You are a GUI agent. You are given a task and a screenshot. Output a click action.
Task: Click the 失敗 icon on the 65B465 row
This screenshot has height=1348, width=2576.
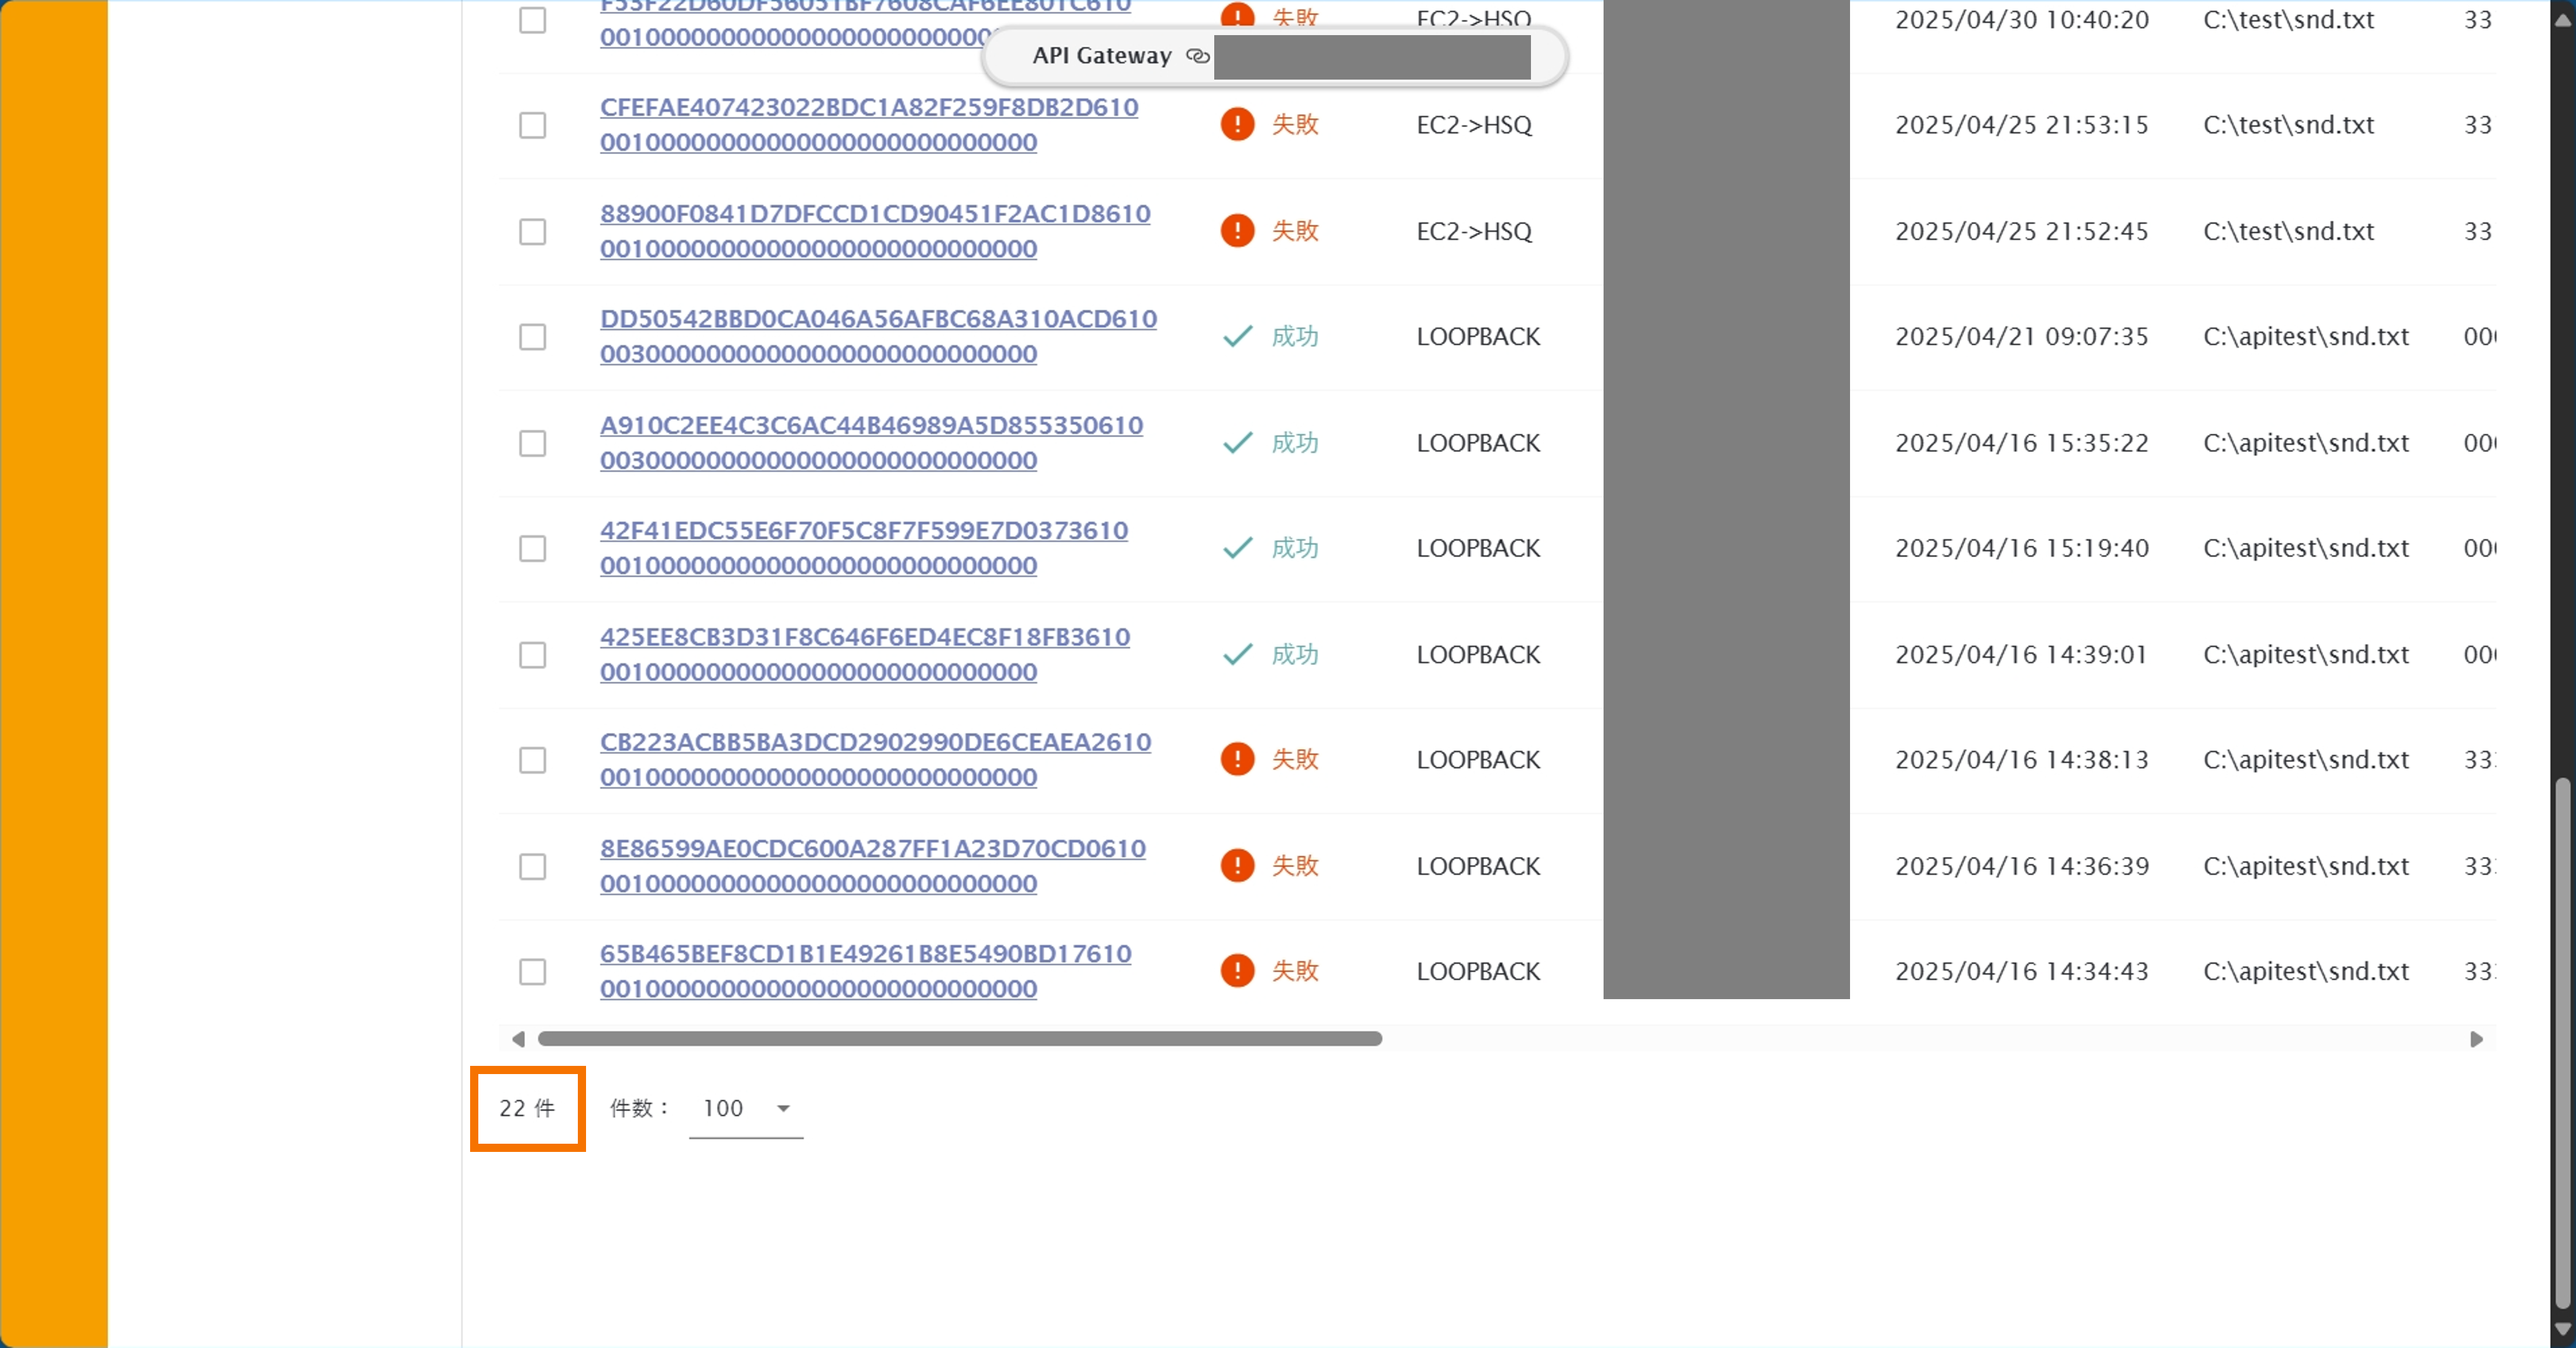(1237, 971)
